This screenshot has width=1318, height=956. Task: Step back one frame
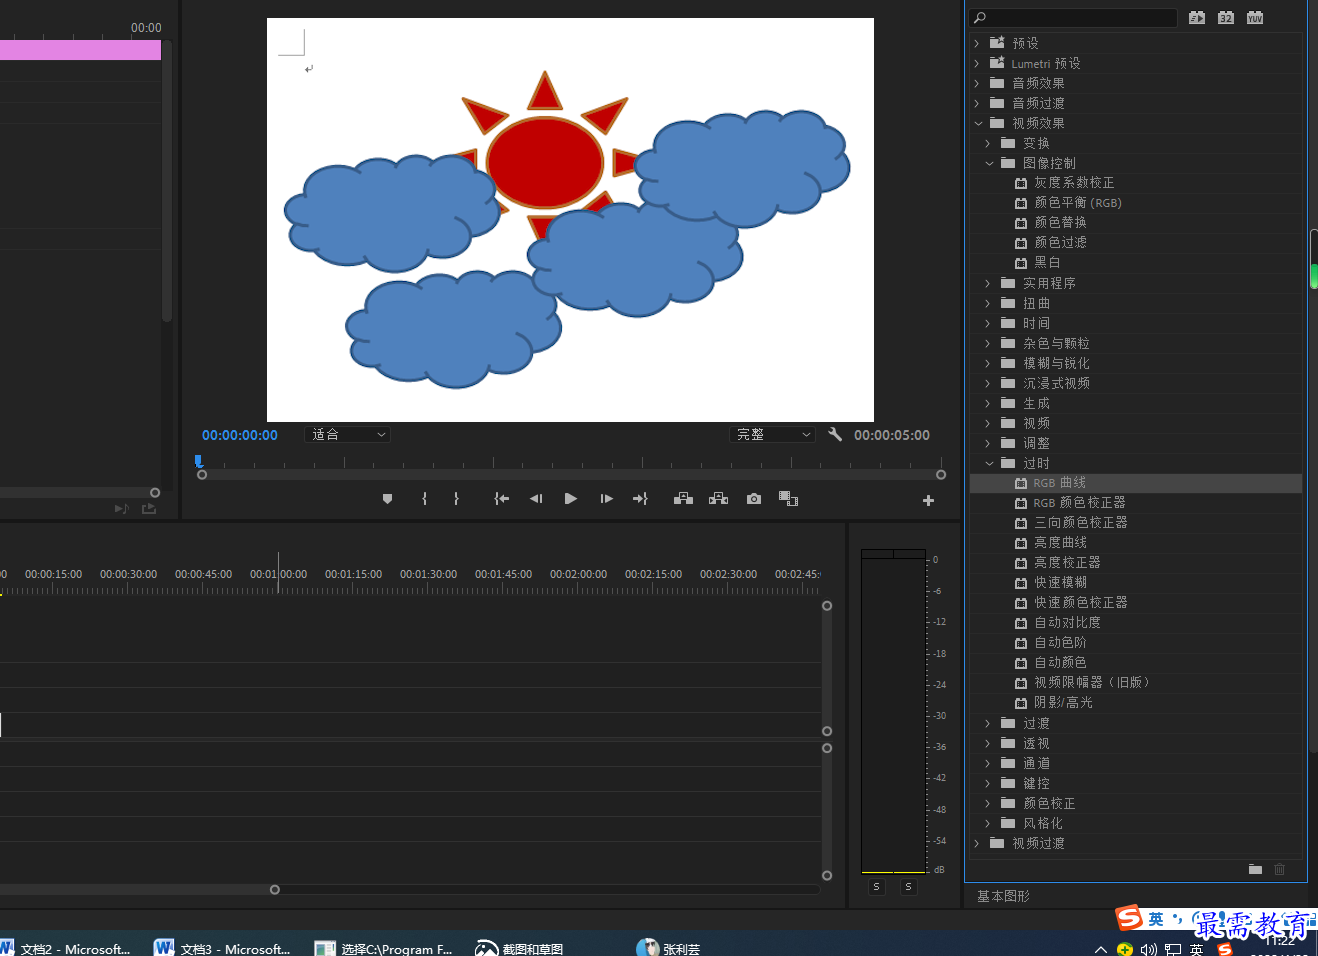click(536, 499)
